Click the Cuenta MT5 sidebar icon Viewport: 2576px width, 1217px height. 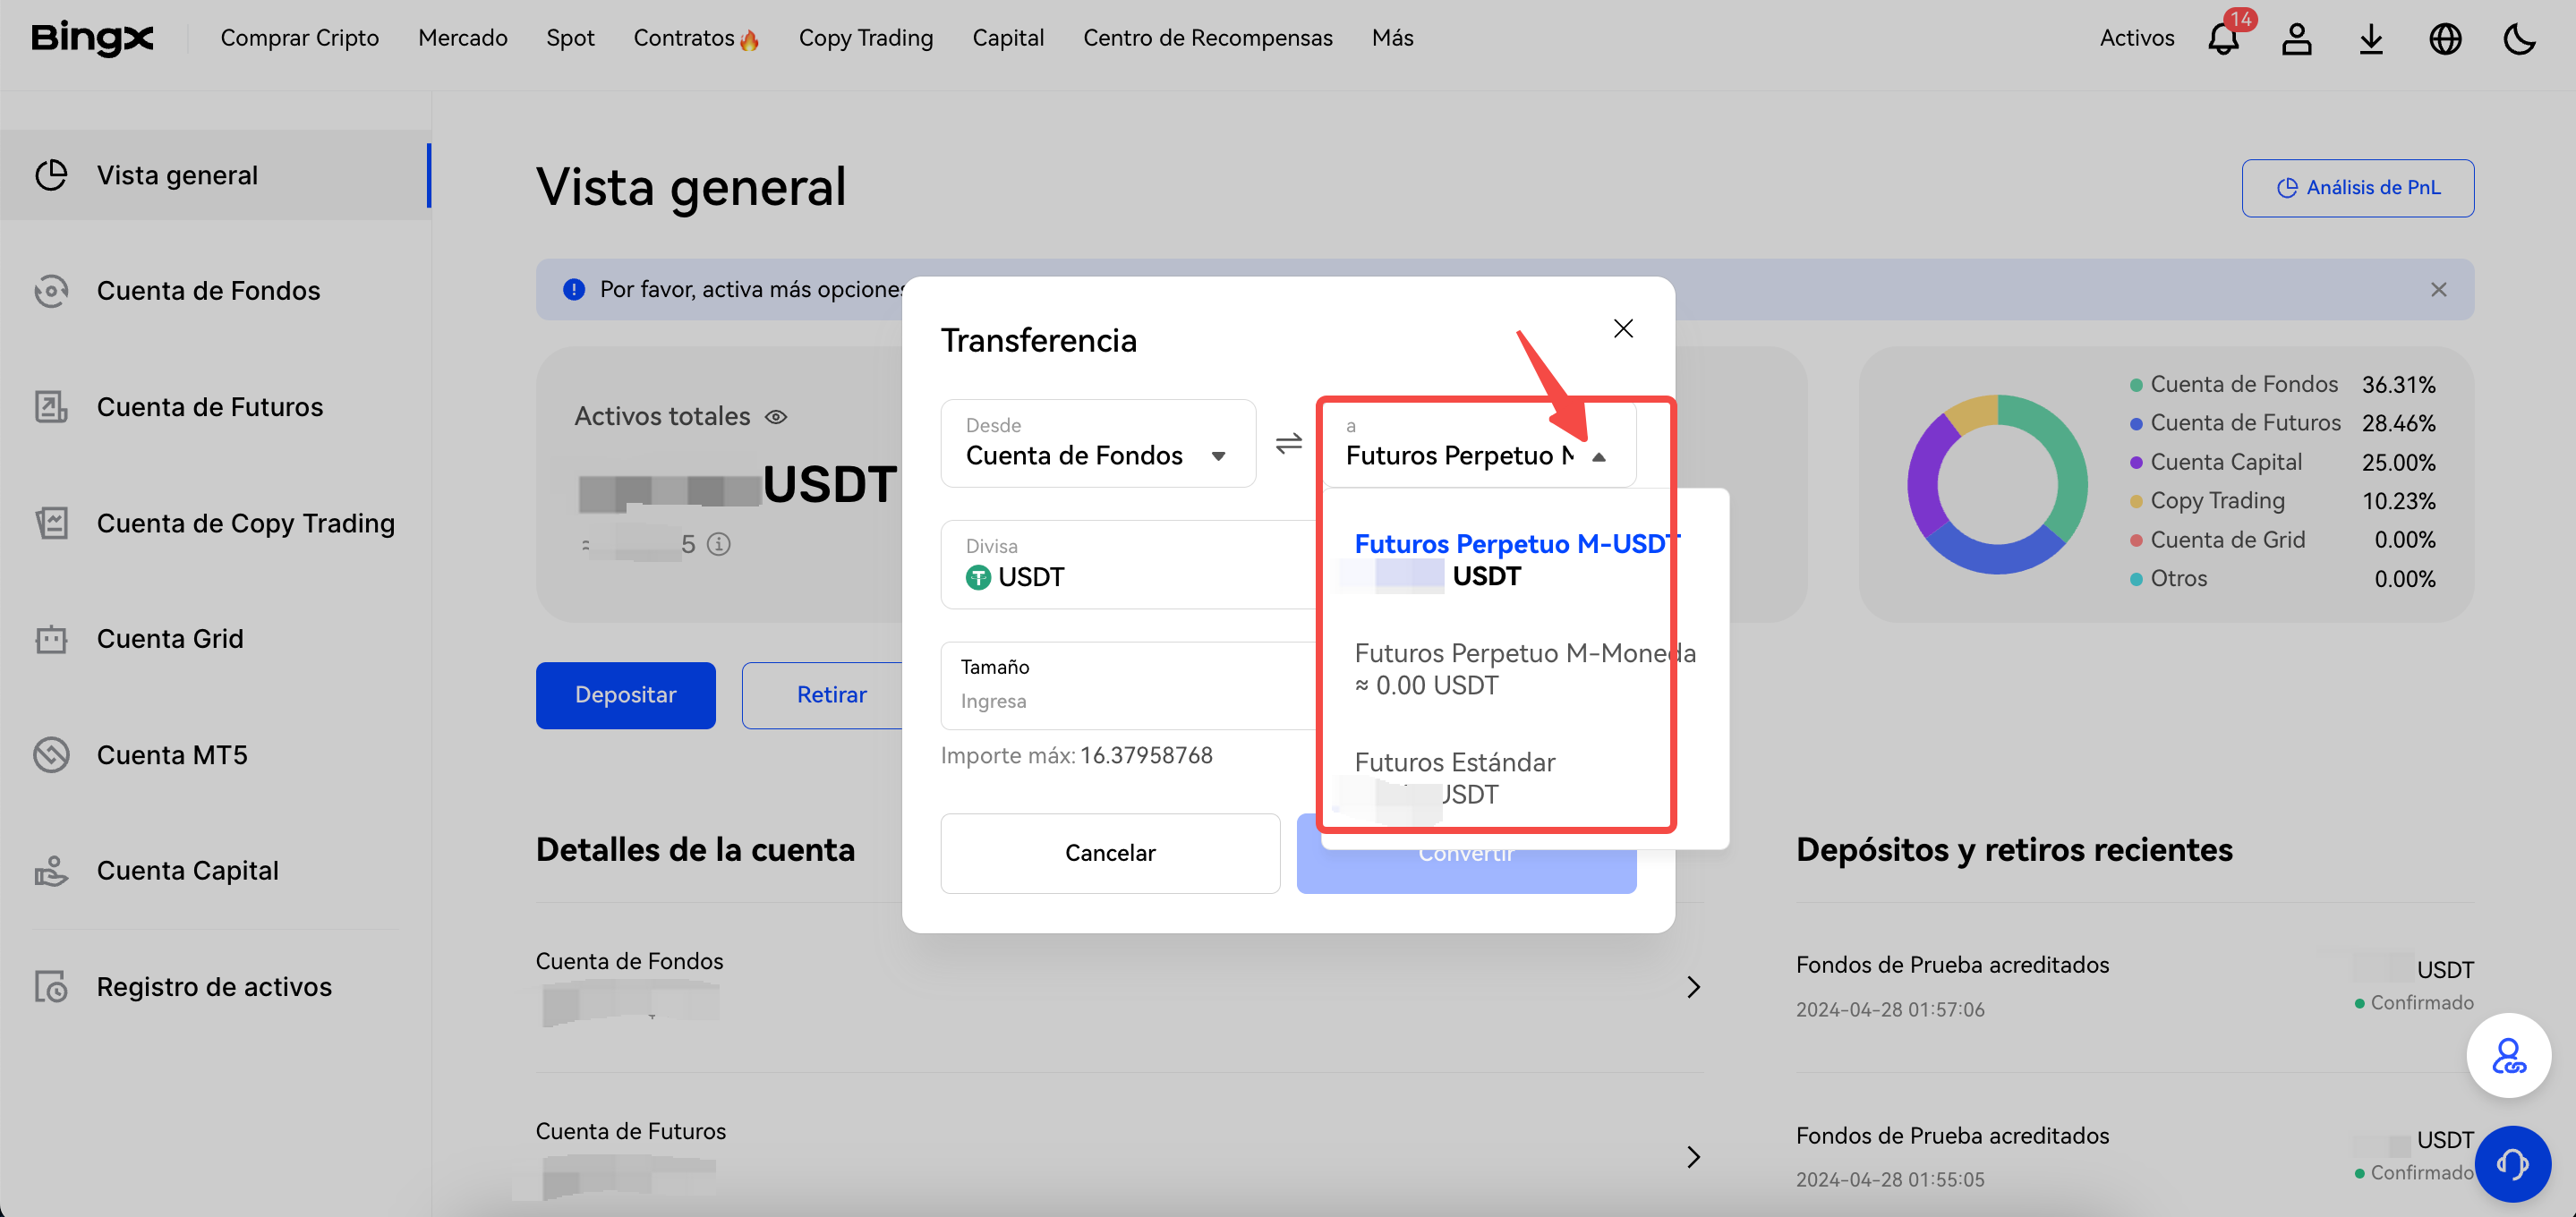(51, 755)
